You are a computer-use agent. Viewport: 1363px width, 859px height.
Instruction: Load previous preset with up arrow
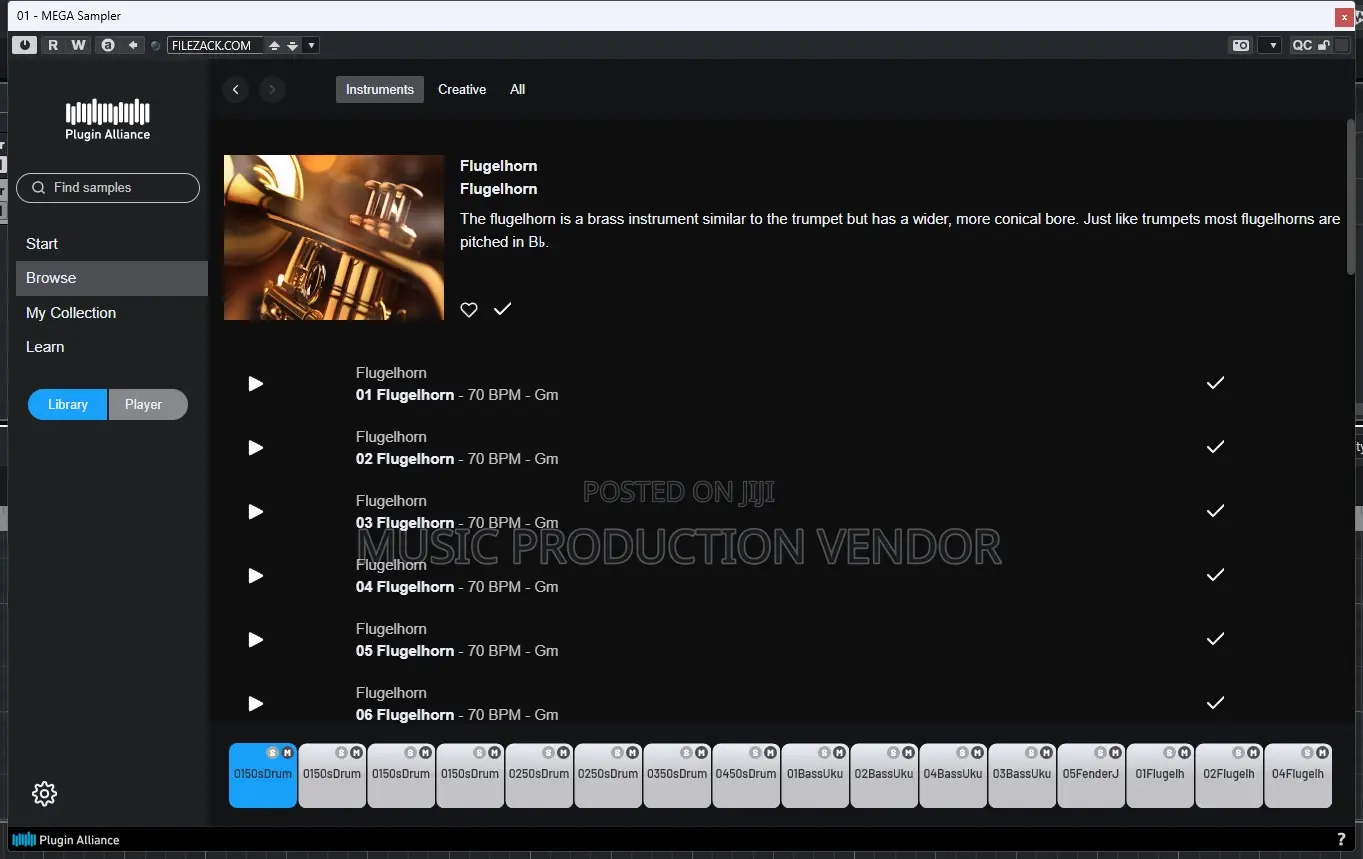tap(274, 45)
